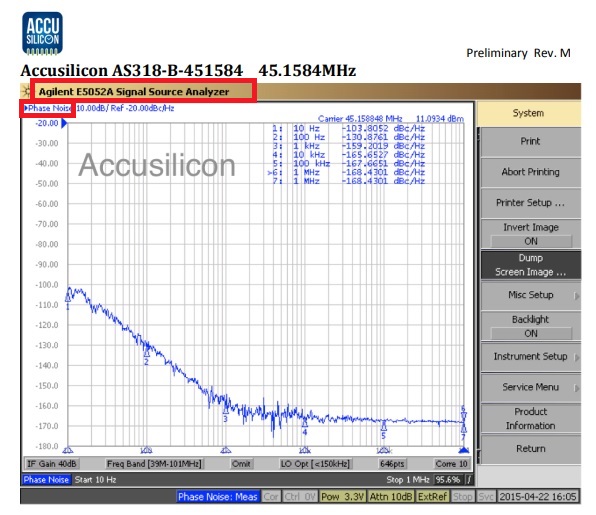Screen dimensions: 596x515
Task: Click the IF Gain 40dB status
Action: pos(52,464)
